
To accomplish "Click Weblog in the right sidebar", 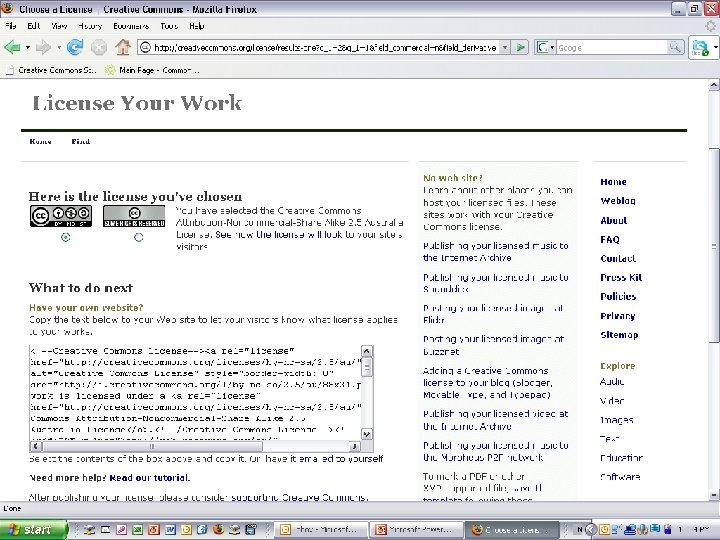I will pos(618,201).
